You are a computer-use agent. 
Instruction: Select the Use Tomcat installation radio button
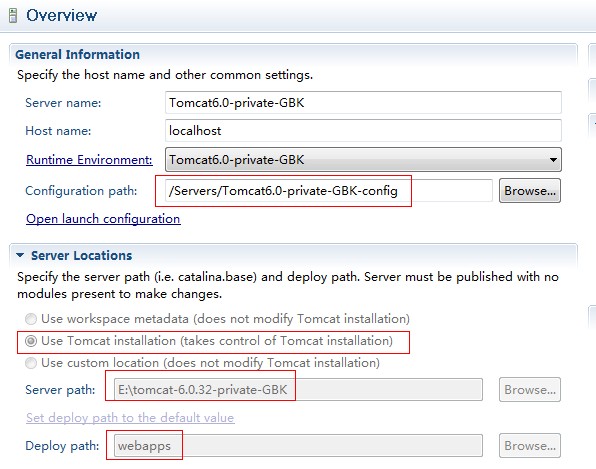pyautogui.click(x=31, y=341)
